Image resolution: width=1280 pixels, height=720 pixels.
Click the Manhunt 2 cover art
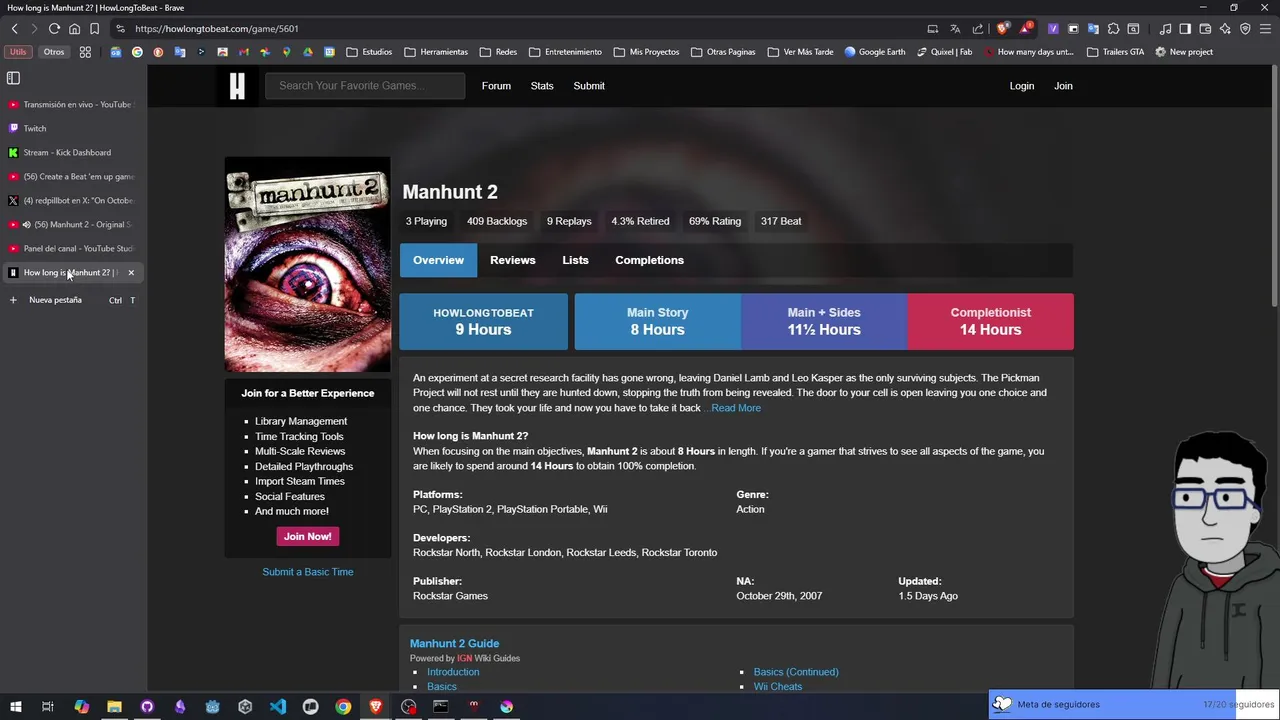pyautogui.click(x=308, y=265)
